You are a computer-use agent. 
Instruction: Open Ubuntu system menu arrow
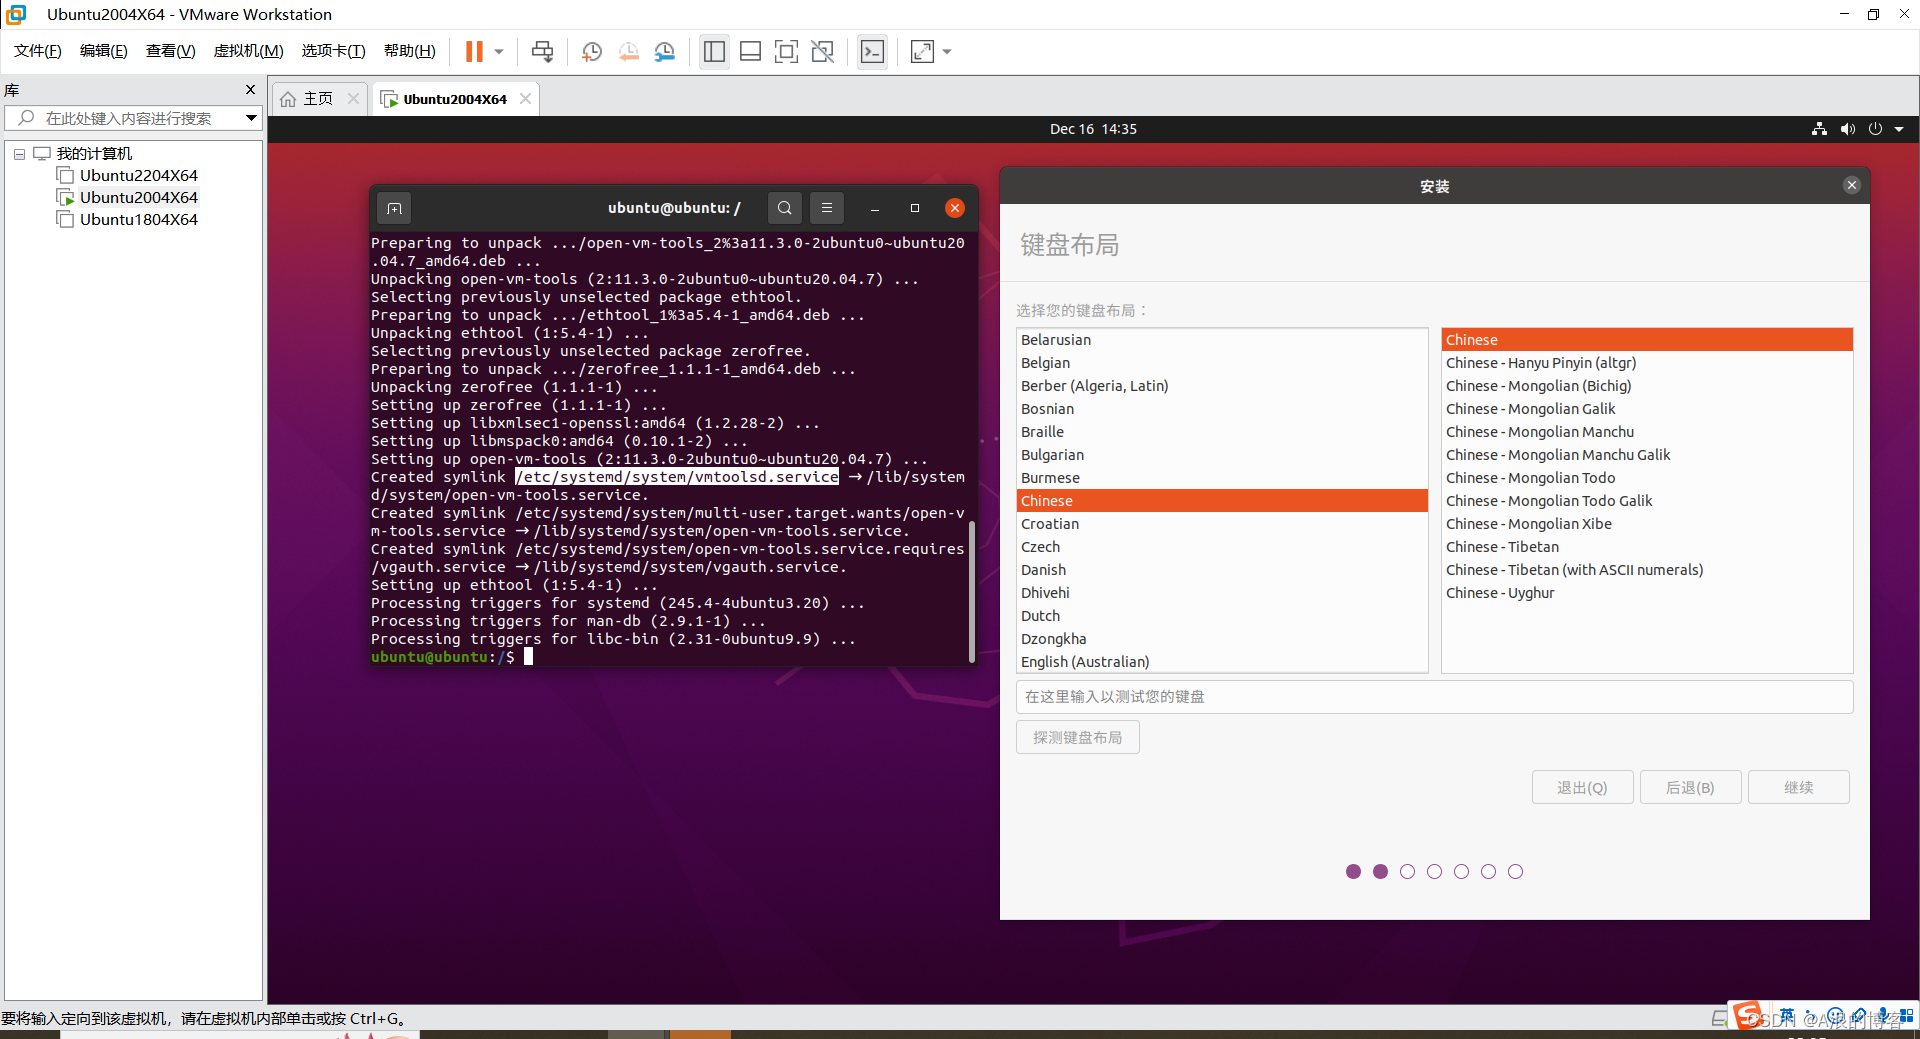tap(1899, 129)
